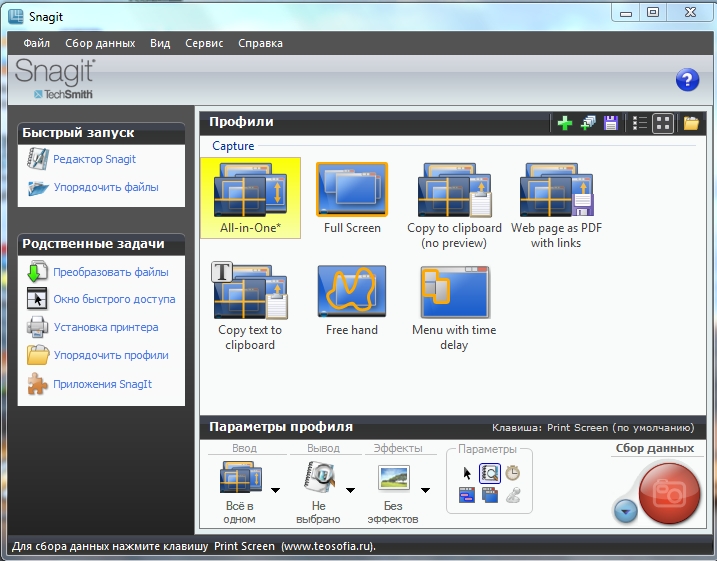This screenshot has height=561, width=717.
Task: Open the Сервис menu
Action: (204, 43)
